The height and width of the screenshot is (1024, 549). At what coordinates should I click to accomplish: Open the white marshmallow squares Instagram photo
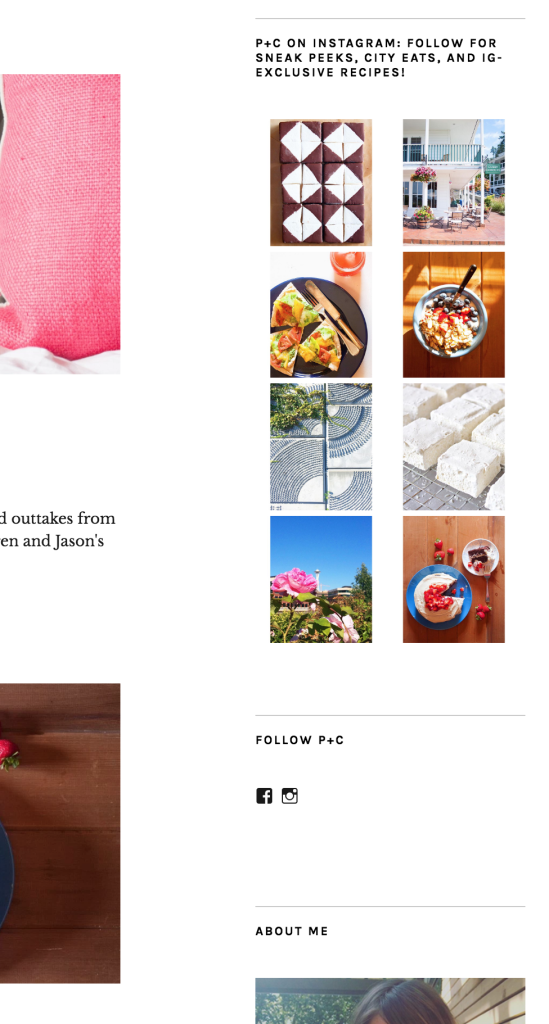coord(454,447)
